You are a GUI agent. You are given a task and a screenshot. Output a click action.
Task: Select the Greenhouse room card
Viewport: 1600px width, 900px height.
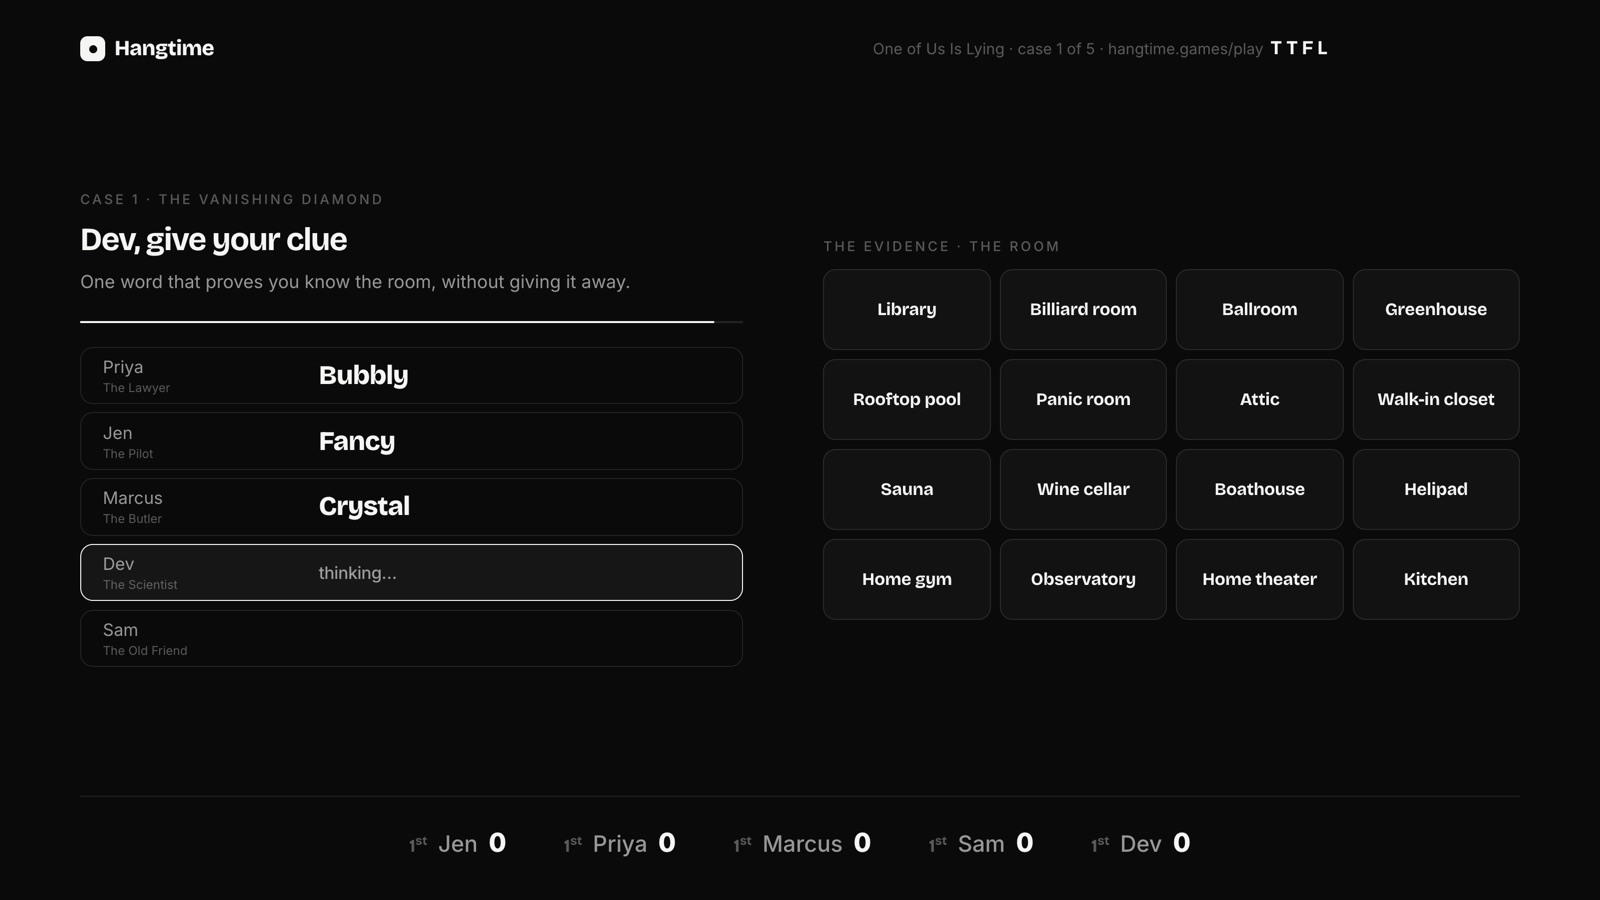tap(1436, 309)
